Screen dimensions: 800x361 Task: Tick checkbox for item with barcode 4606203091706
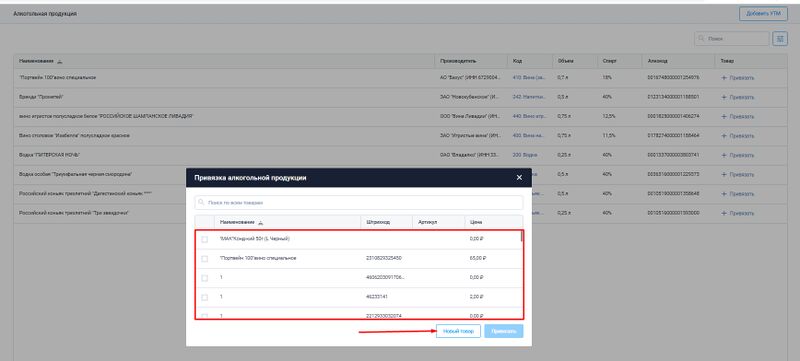205,278
